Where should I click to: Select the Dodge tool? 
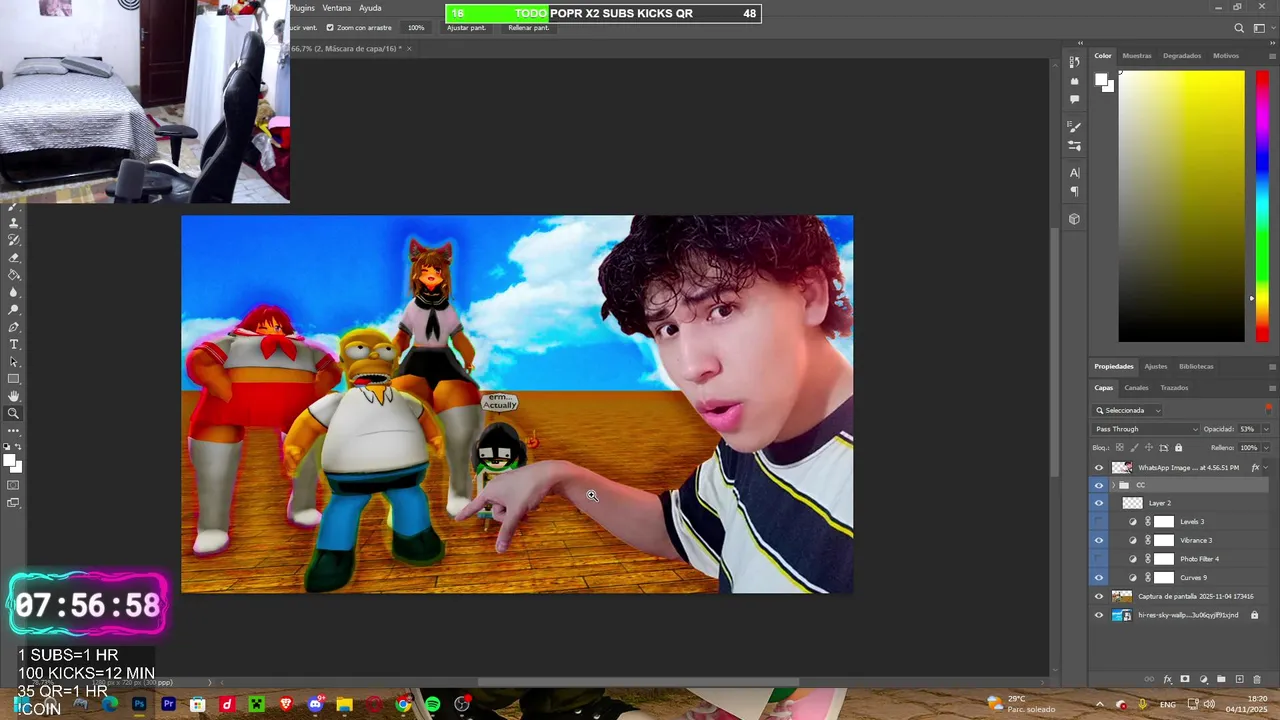click(x=14, y=310)
